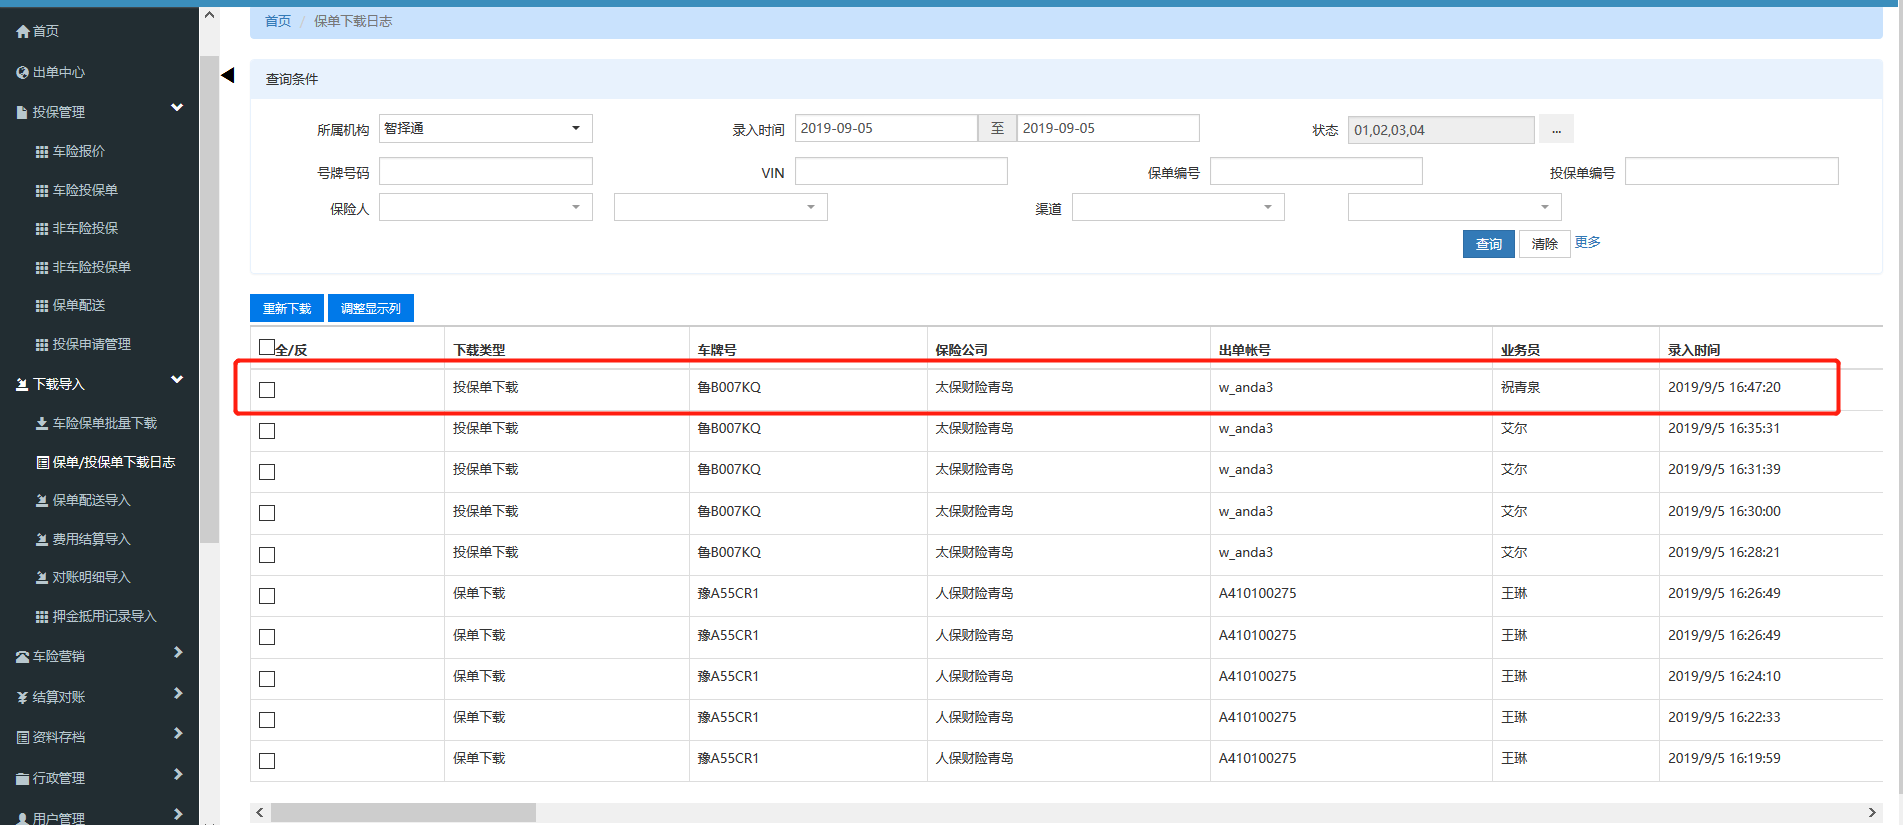
Task: Click the download icon beside 车险保单批量下载
Action: (42, 424)
